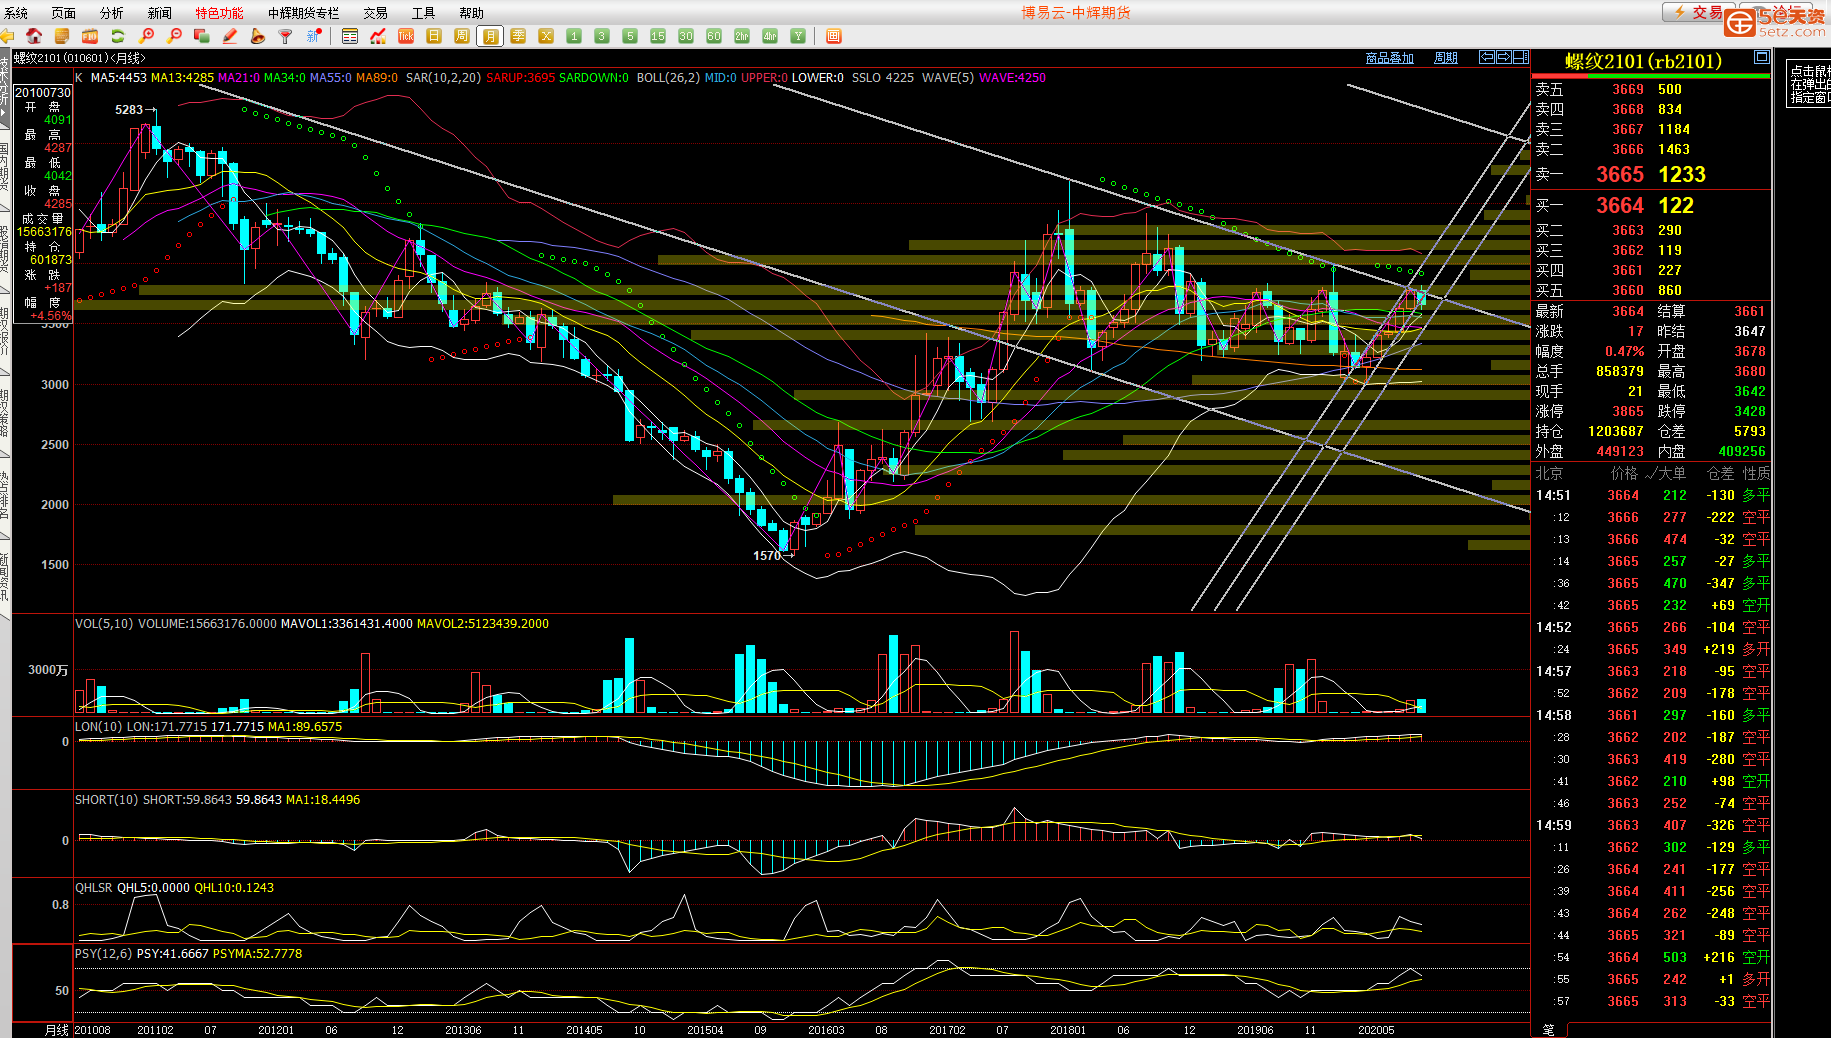Select the 笔 tab below tick list
Screen dimensions: 1831x1038
tap(1548, 1030)
